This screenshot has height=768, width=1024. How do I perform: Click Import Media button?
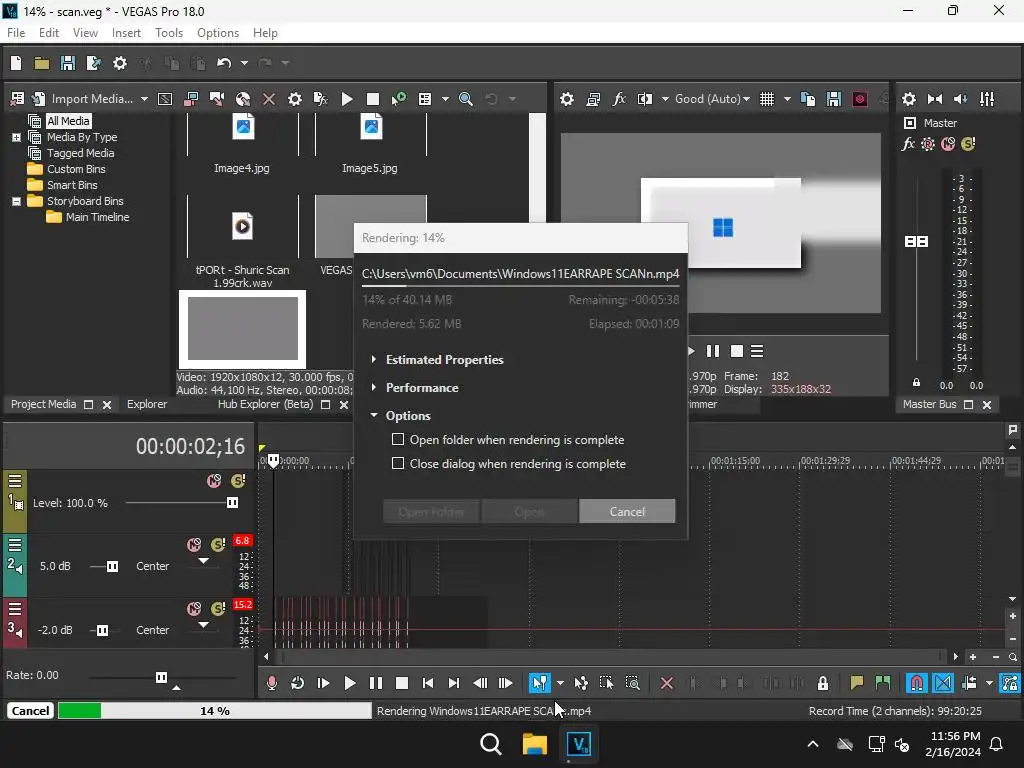point(83,99)
